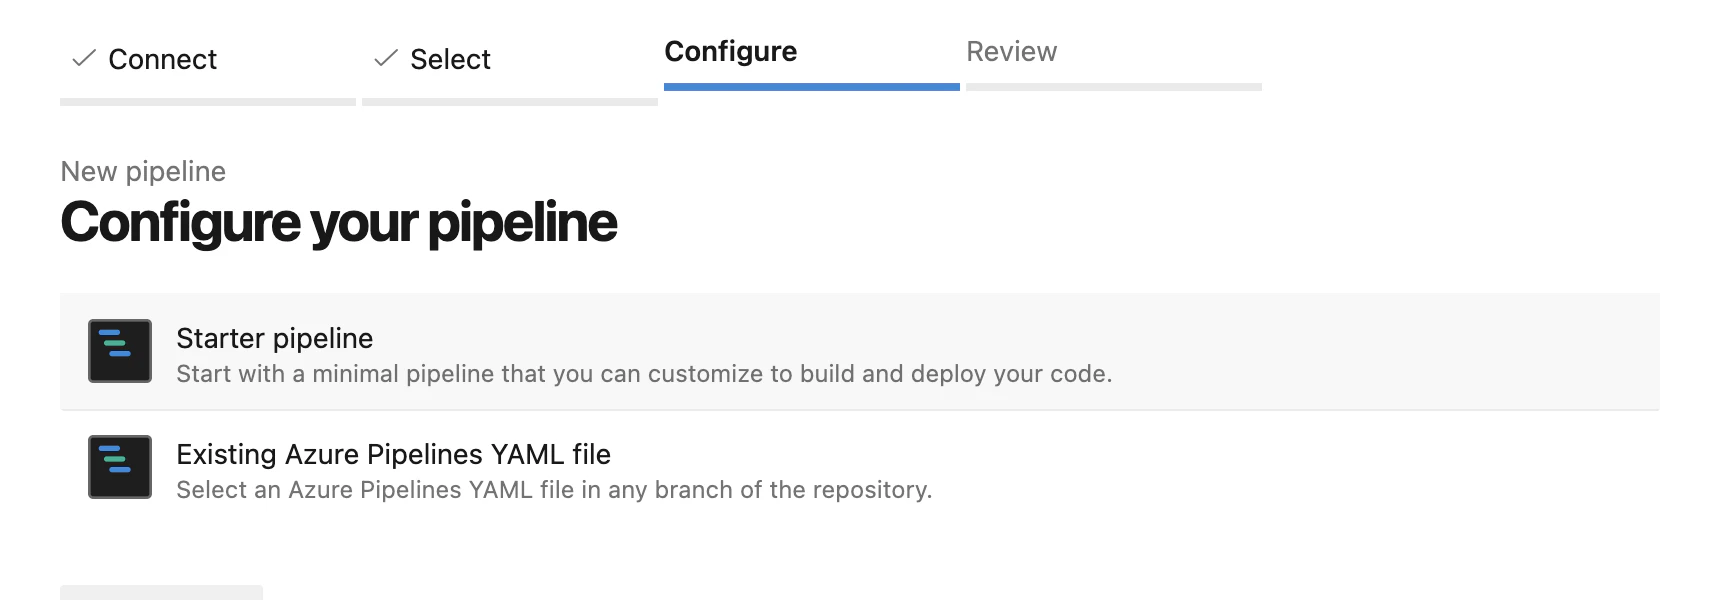Screen dimensions: 1736x600
Task: Click the 'New pipeline' label
Action: point(143,172)
